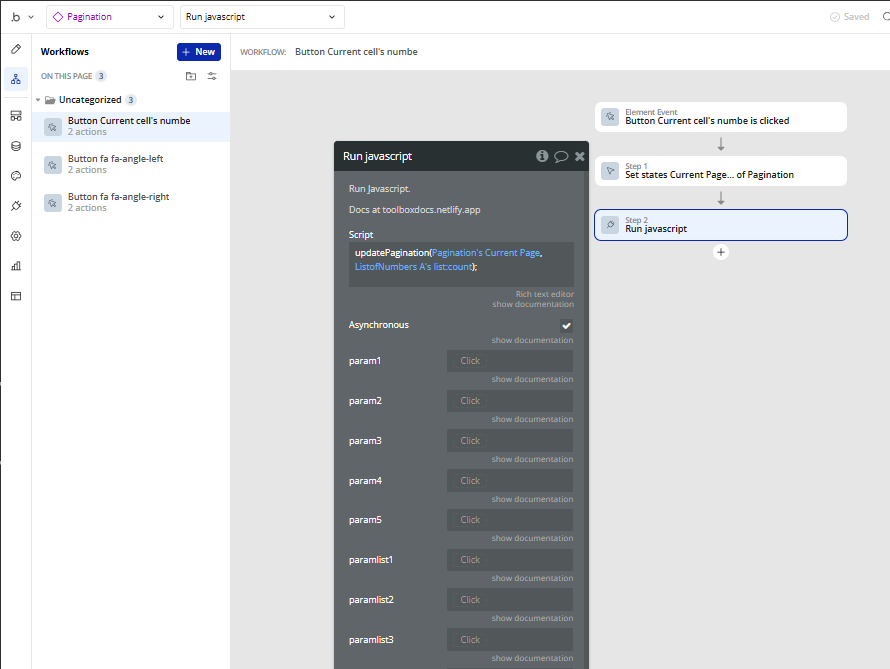890x669 pixels.
Task: Select the Workflow tab icon in sidebar
Action: pos(16,79)
